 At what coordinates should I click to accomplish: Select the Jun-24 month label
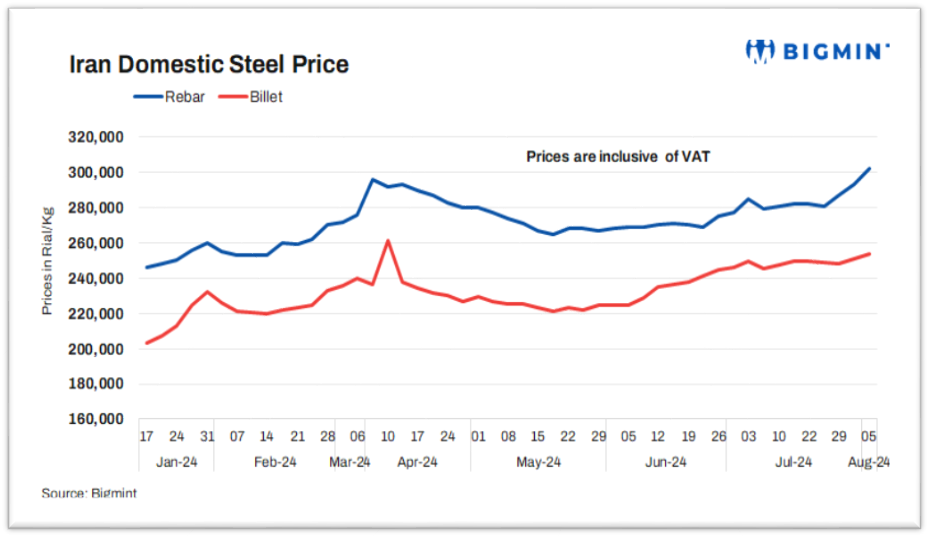[664, 461]
